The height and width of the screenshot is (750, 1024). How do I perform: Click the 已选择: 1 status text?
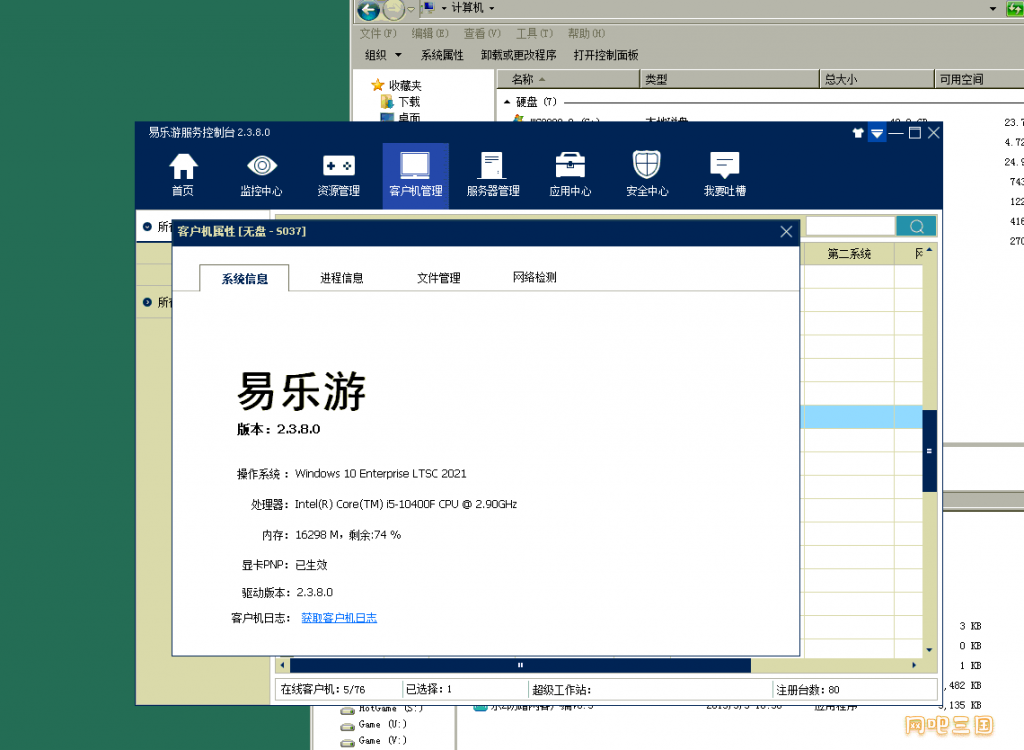(428, 689)
